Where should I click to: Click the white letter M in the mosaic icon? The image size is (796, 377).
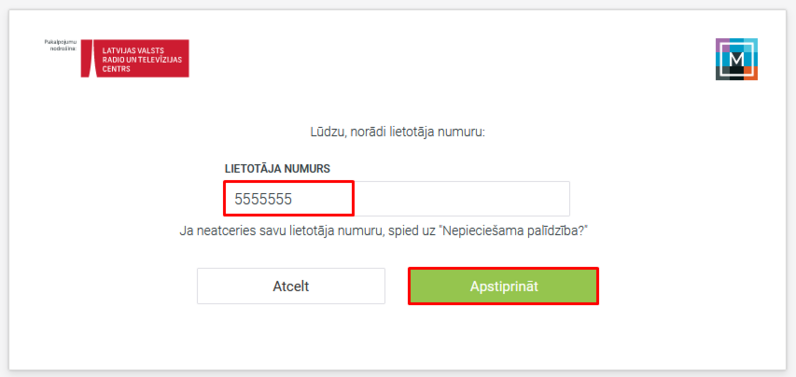737,59
